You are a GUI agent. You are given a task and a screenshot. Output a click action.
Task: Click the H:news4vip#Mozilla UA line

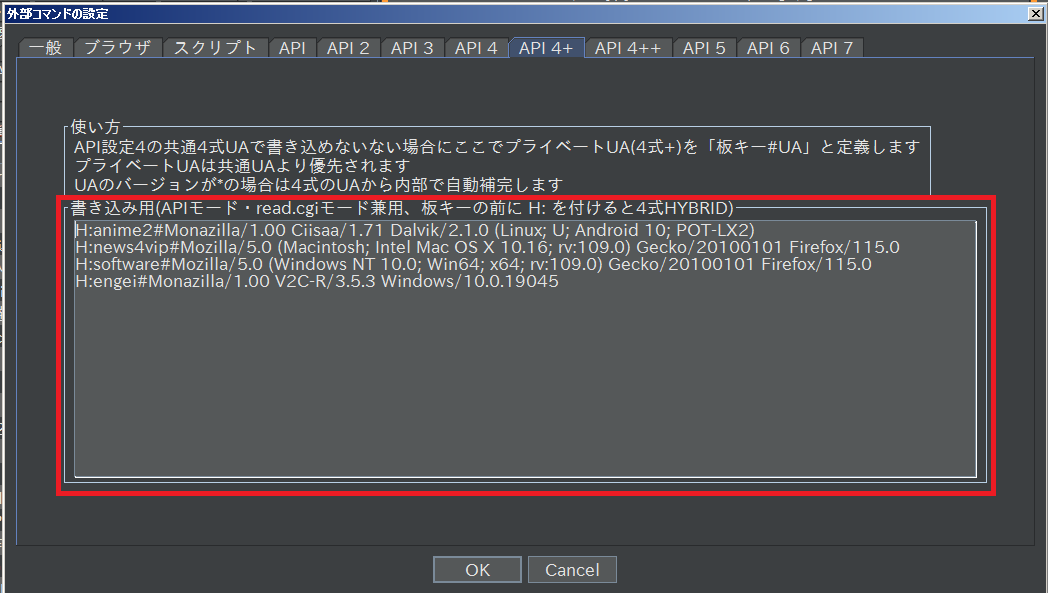point(487,247)
